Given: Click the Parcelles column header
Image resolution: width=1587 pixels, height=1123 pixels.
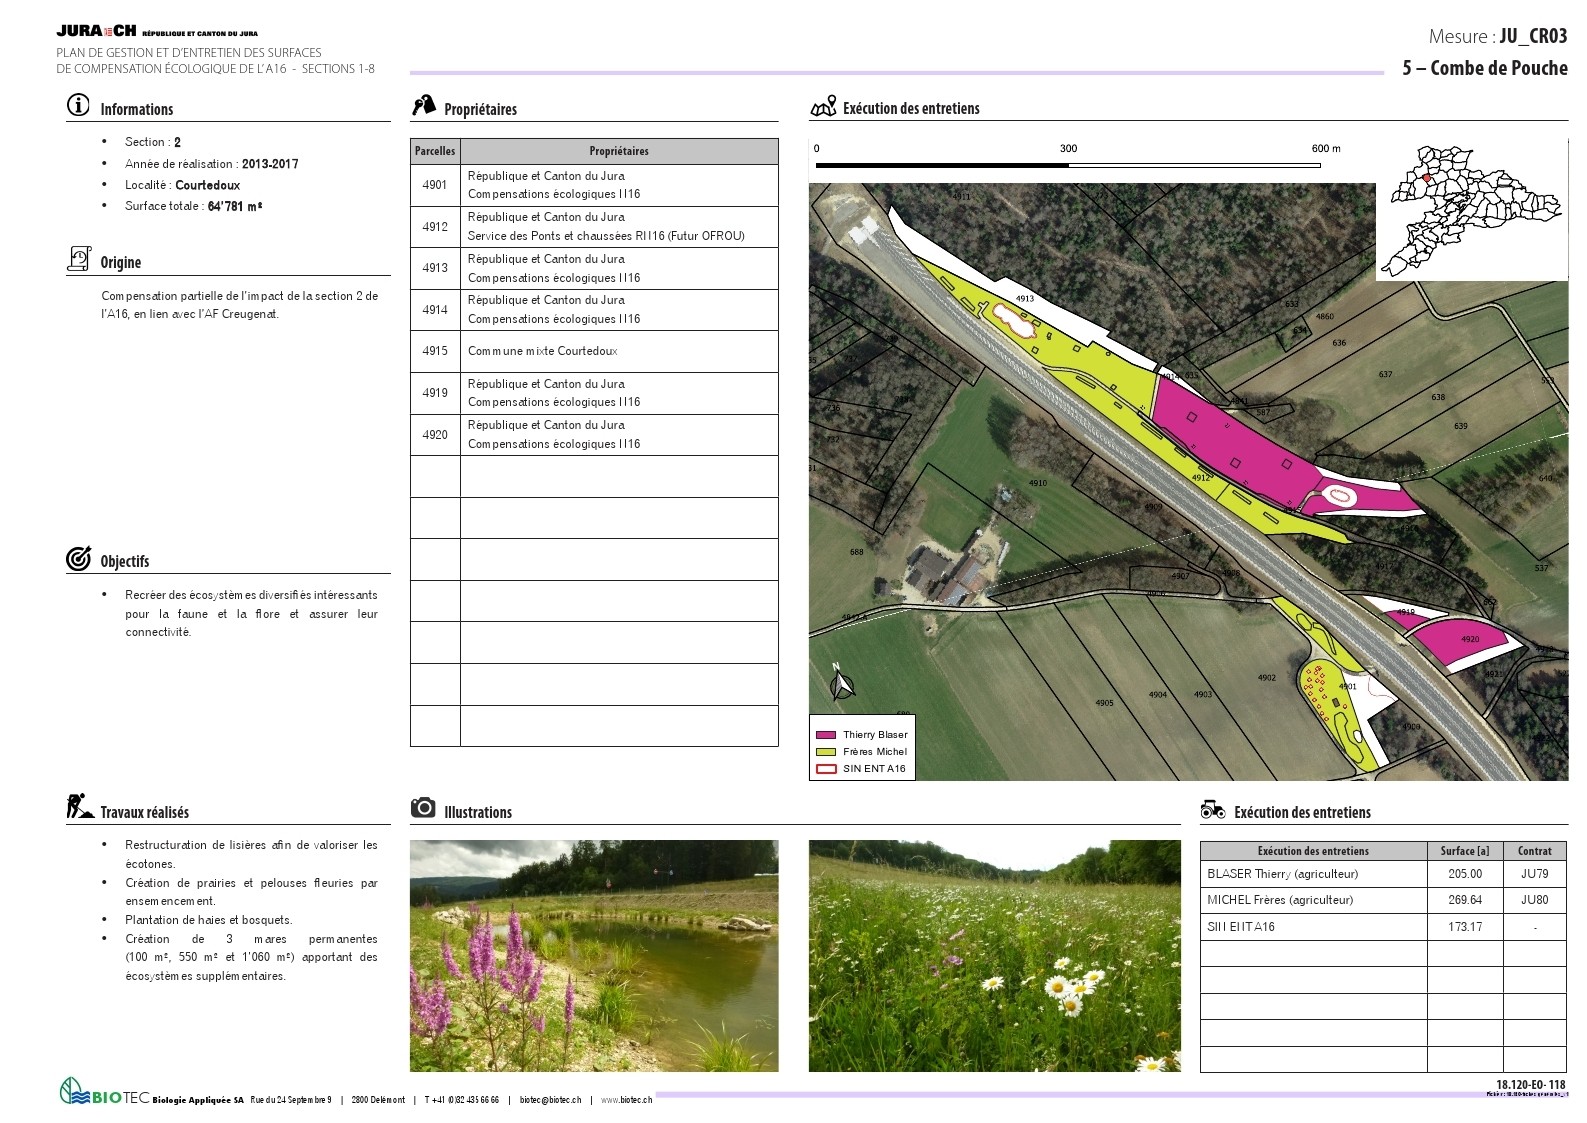Looking at the screenshot, I should (435, 151).
